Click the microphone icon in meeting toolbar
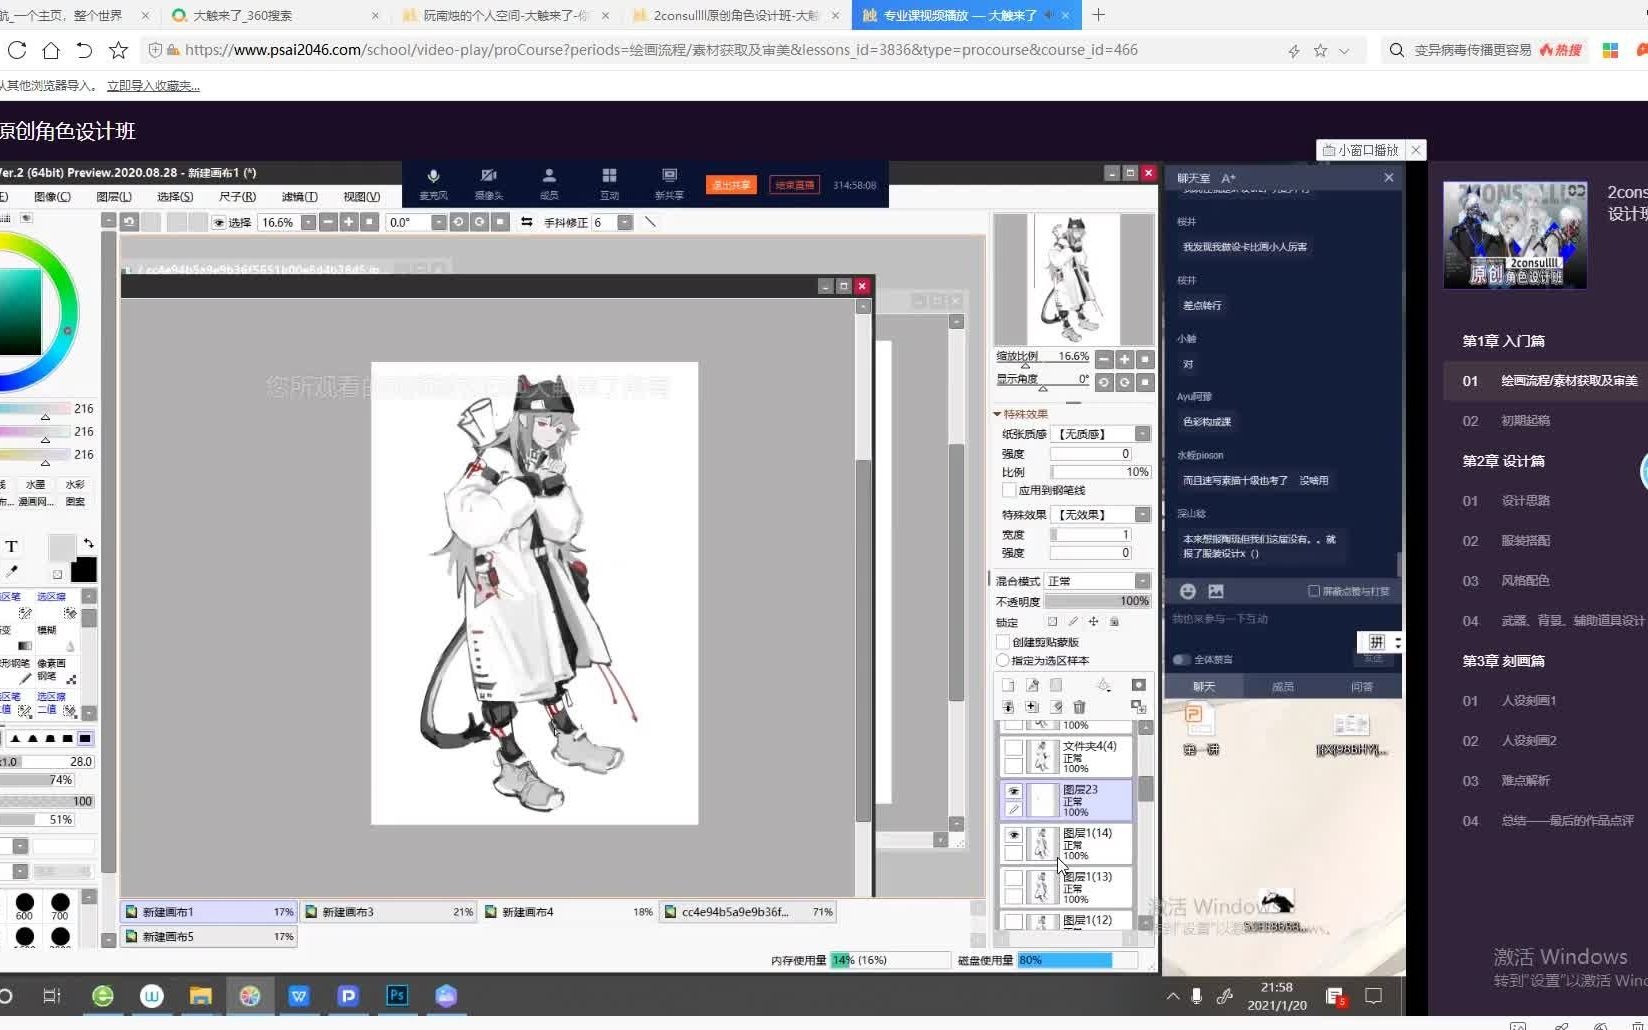Viewport: 1648px width, 1030px height. pos(433,176)
